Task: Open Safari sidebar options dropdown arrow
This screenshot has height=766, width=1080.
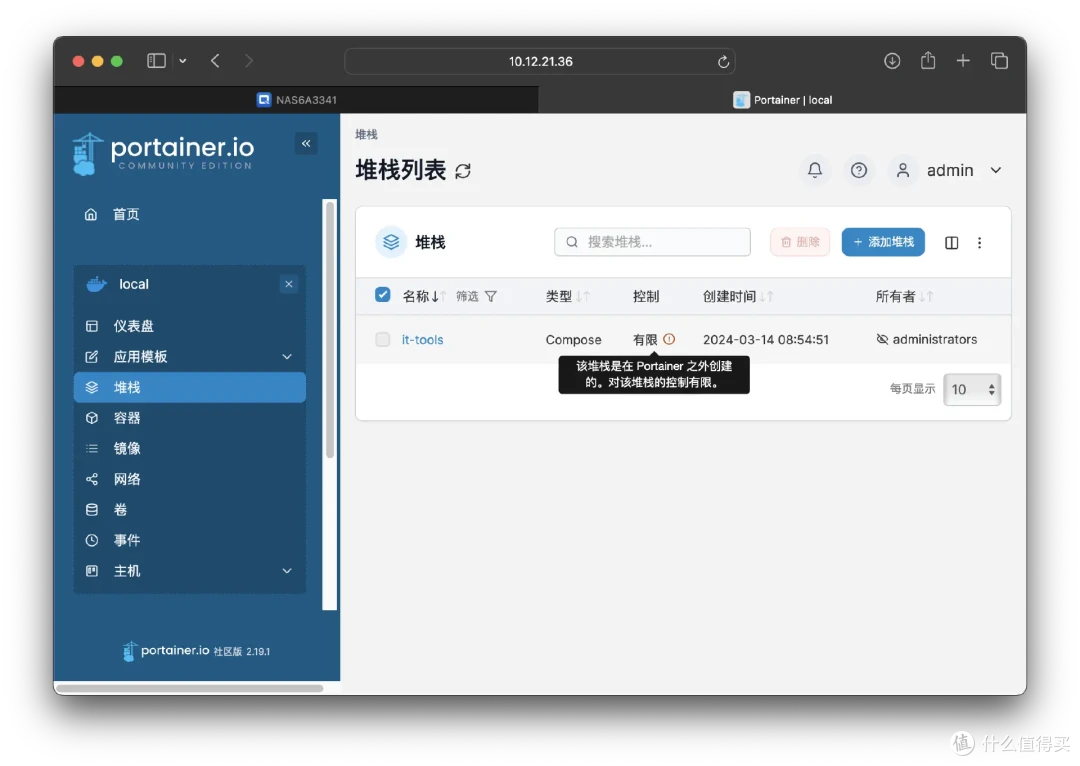Action: [183, 61]
